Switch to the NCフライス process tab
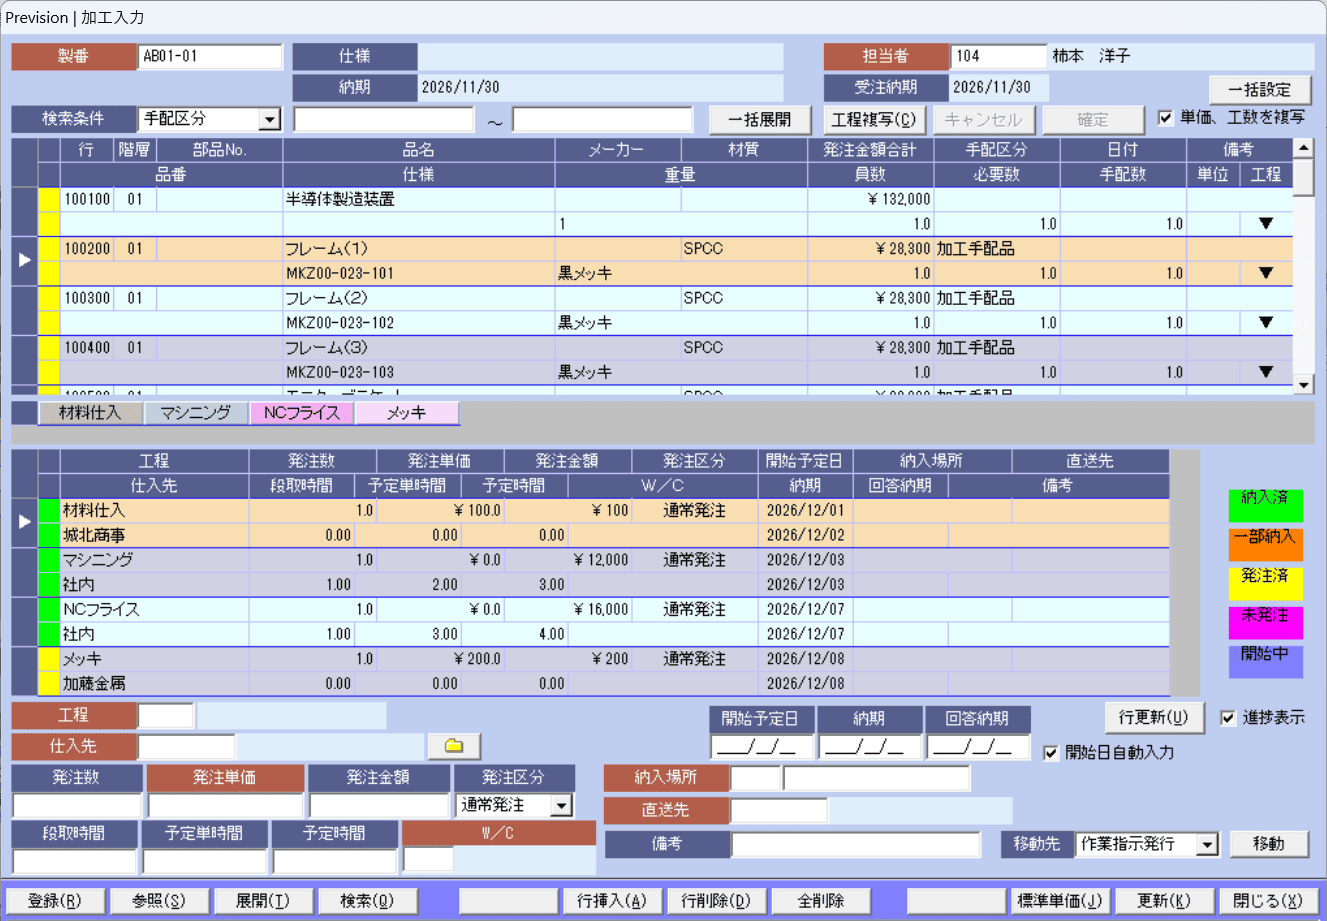Image resolution: width=1327 pixels, height=921 pixels. [x=301, y=413]
